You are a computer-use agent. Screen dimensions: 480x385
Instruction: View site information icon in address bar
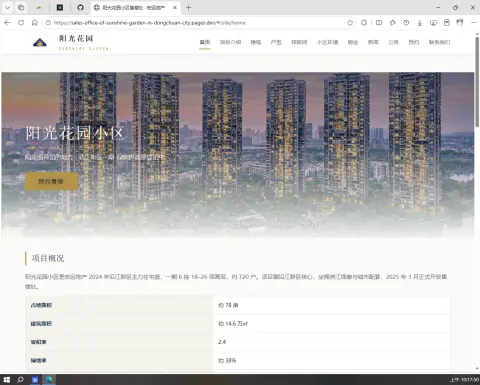tap(48, 23)
